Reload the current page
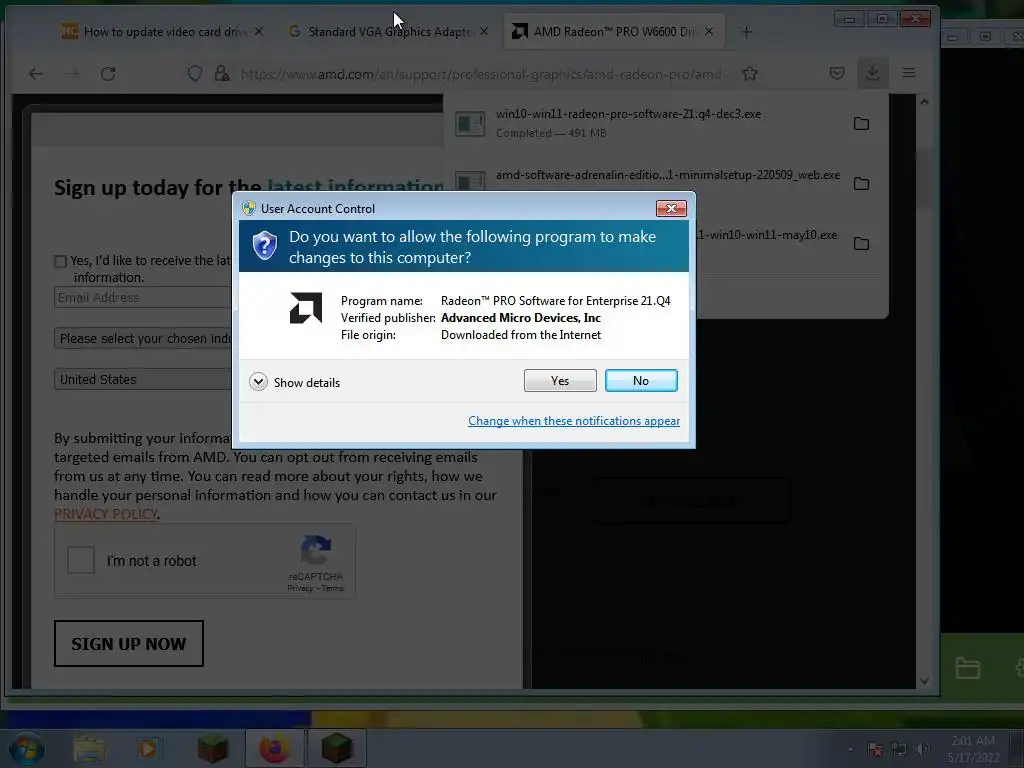Screen dimensions: 1024x768 point(108,74)
